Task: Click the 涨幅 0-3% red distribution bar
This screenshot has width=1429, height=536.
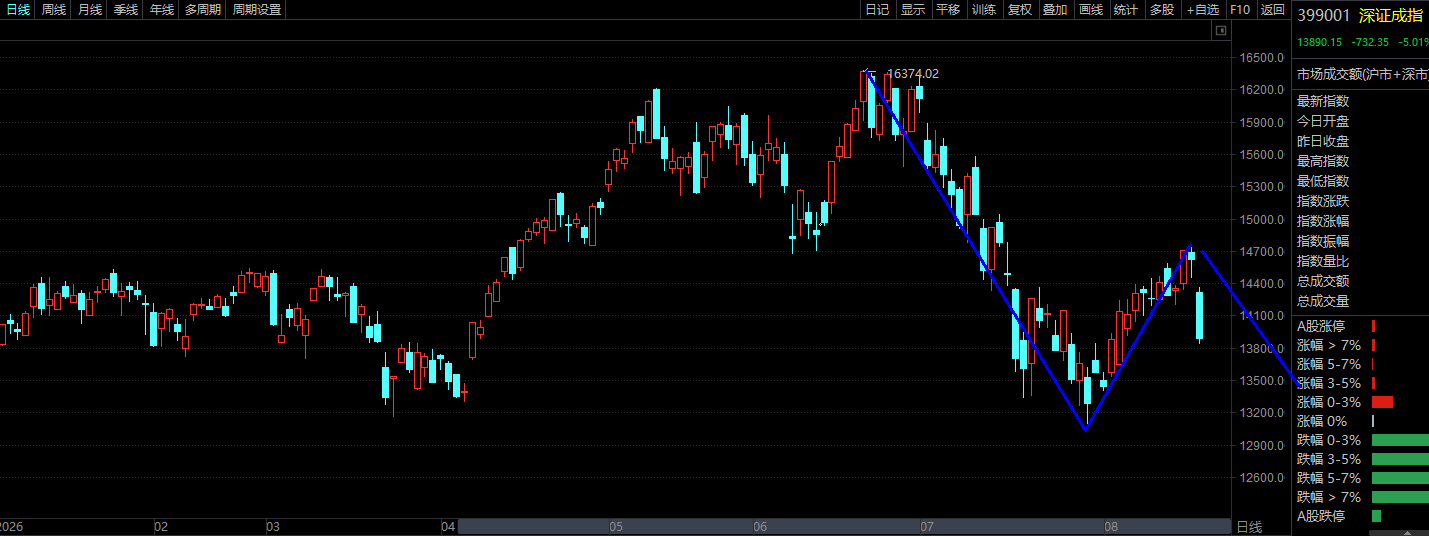Action: tap(1382, 402)
